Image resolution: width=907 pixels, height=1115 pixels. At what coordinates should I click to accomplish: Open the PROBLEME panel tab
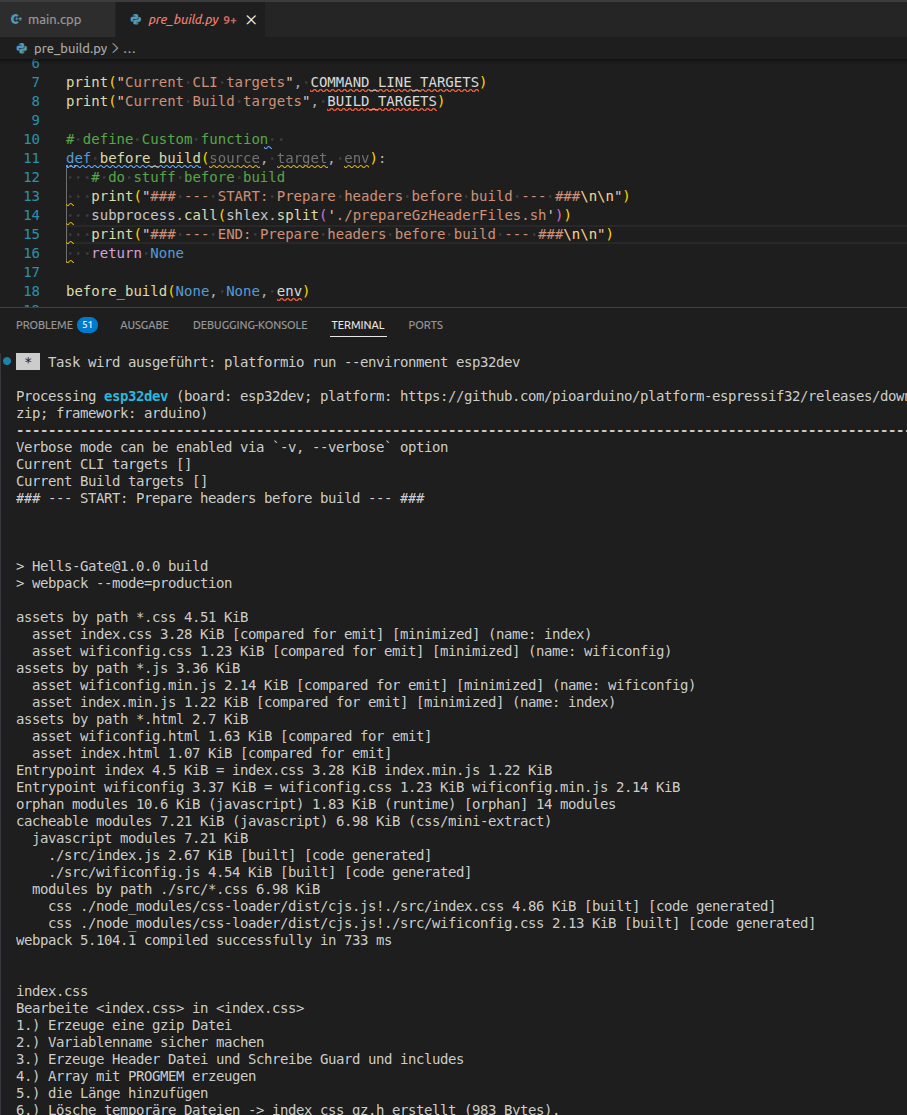point(44,325)
